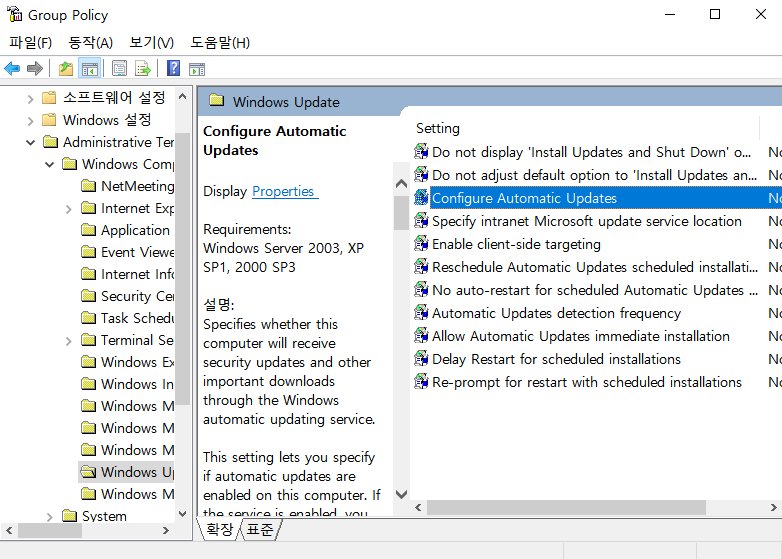Open the Properties link
Viewport: 782px width, 559px height.
[x=283, y=191]
